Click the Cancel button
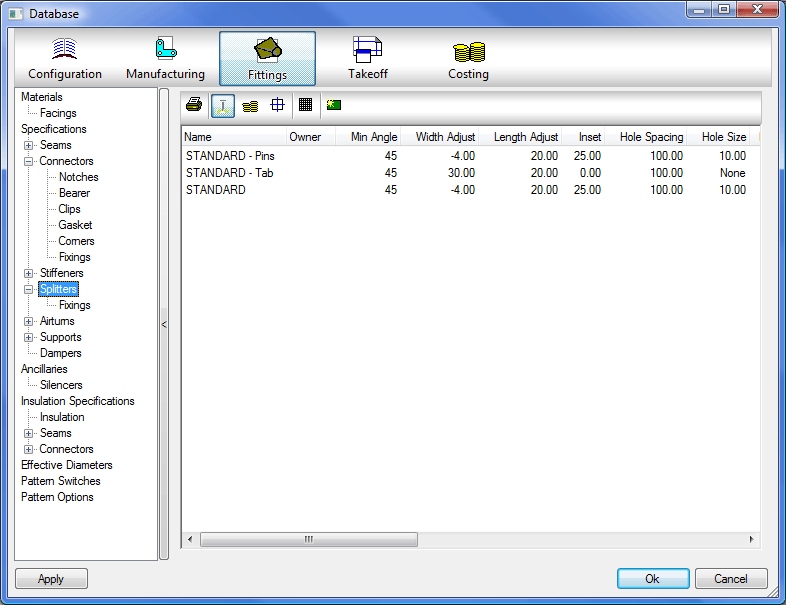Image resolution: width=786 pixels, height=605 pixels. 731,579
